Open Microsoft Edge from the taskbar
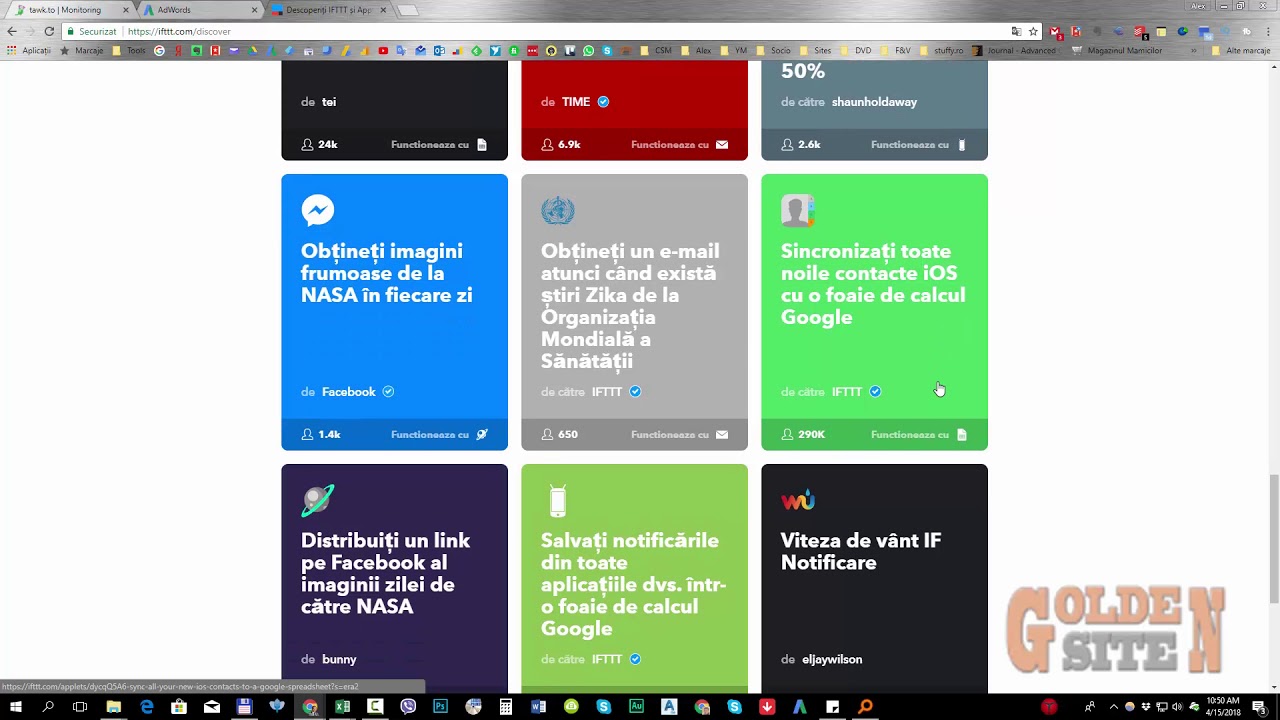This screenshot has width=1280, height=720. pos(147,707)
